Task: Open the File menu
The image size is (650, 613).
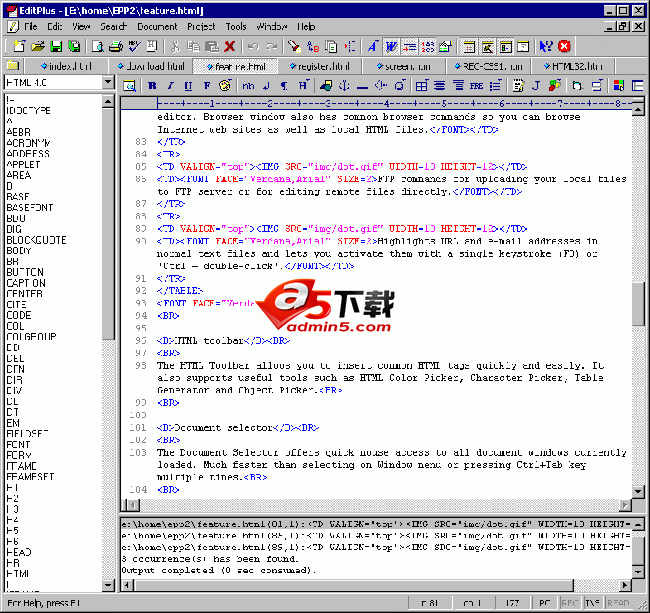Action: (30, 27)
